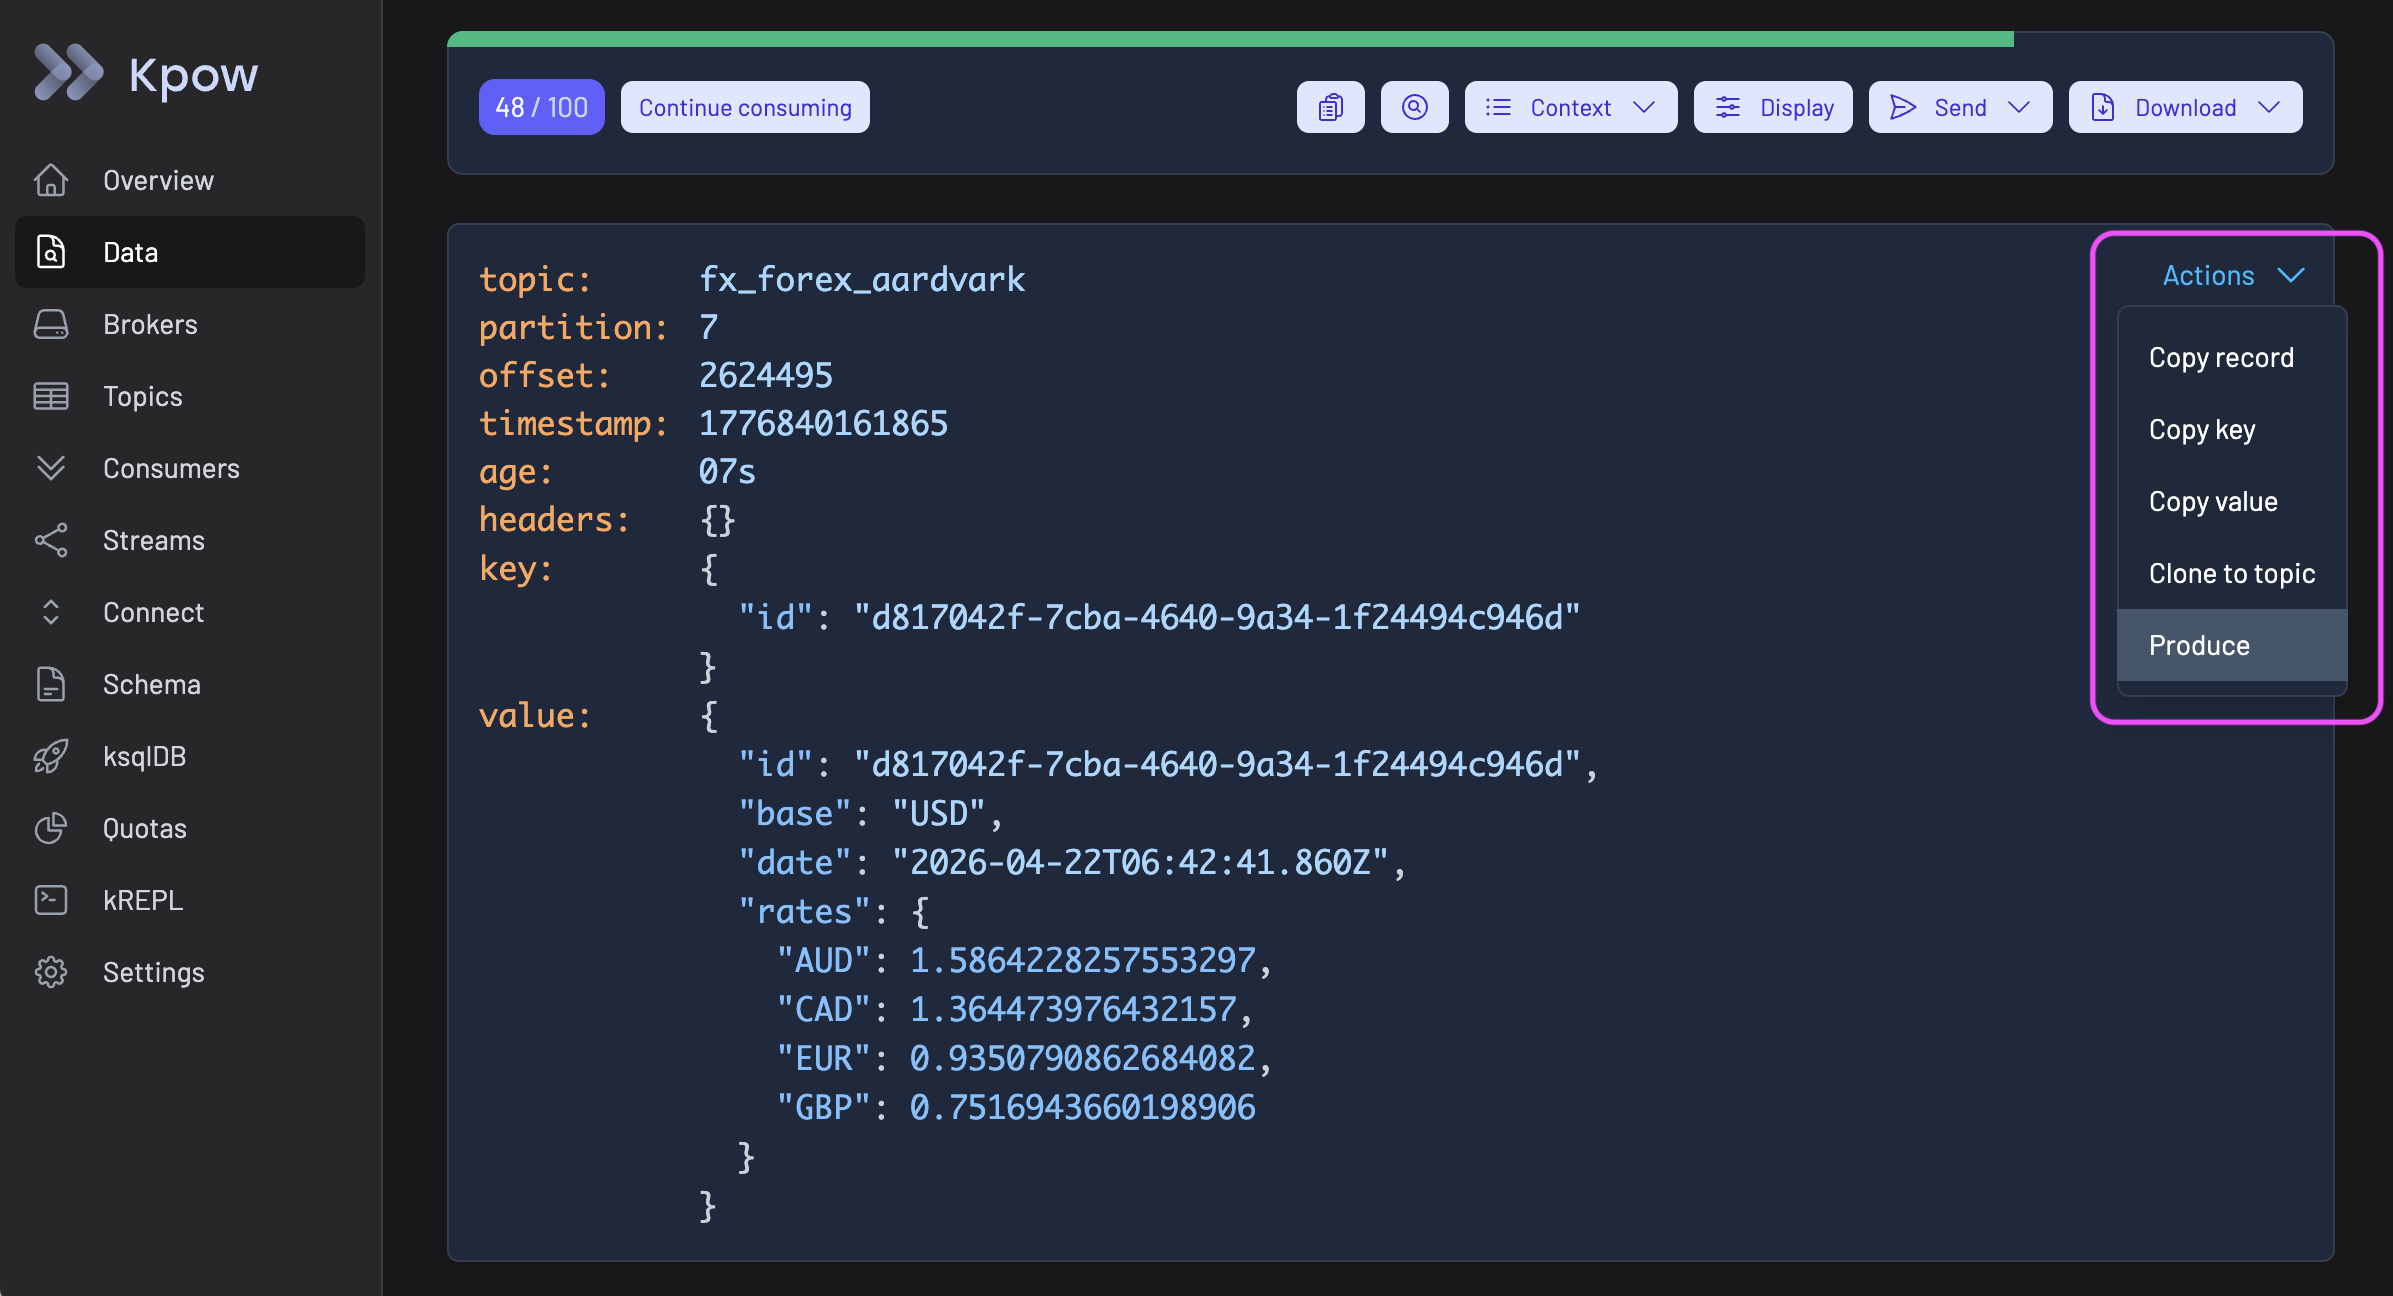This screenshot has width=2393, height=1296.
Task: Click the age value 07s
Action: [727, 471]
